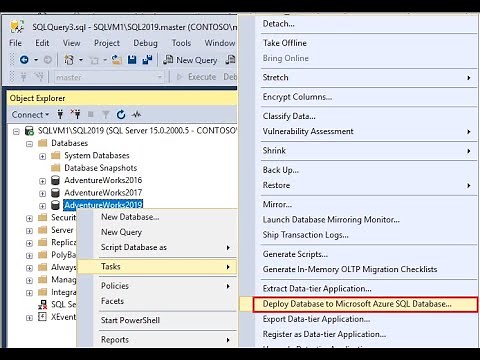Click the Open File folder icon
The image size is (480, 360).
[117, 60]
